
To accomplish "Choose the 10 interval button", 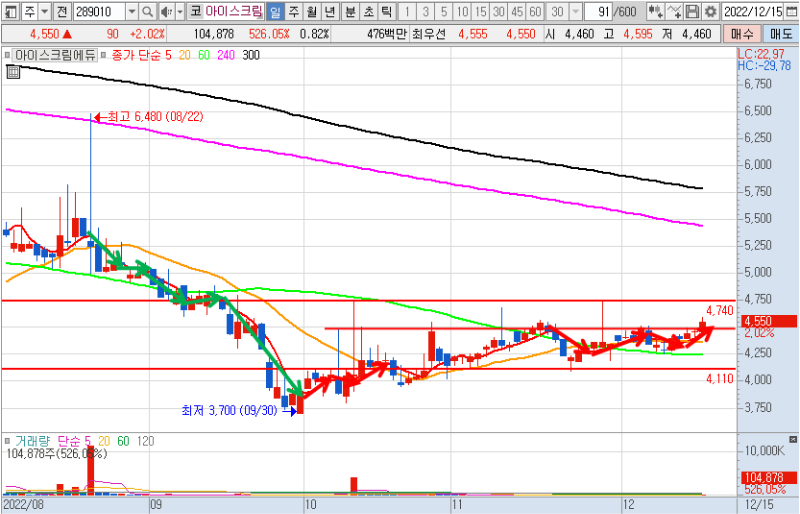I will [462, 11].
